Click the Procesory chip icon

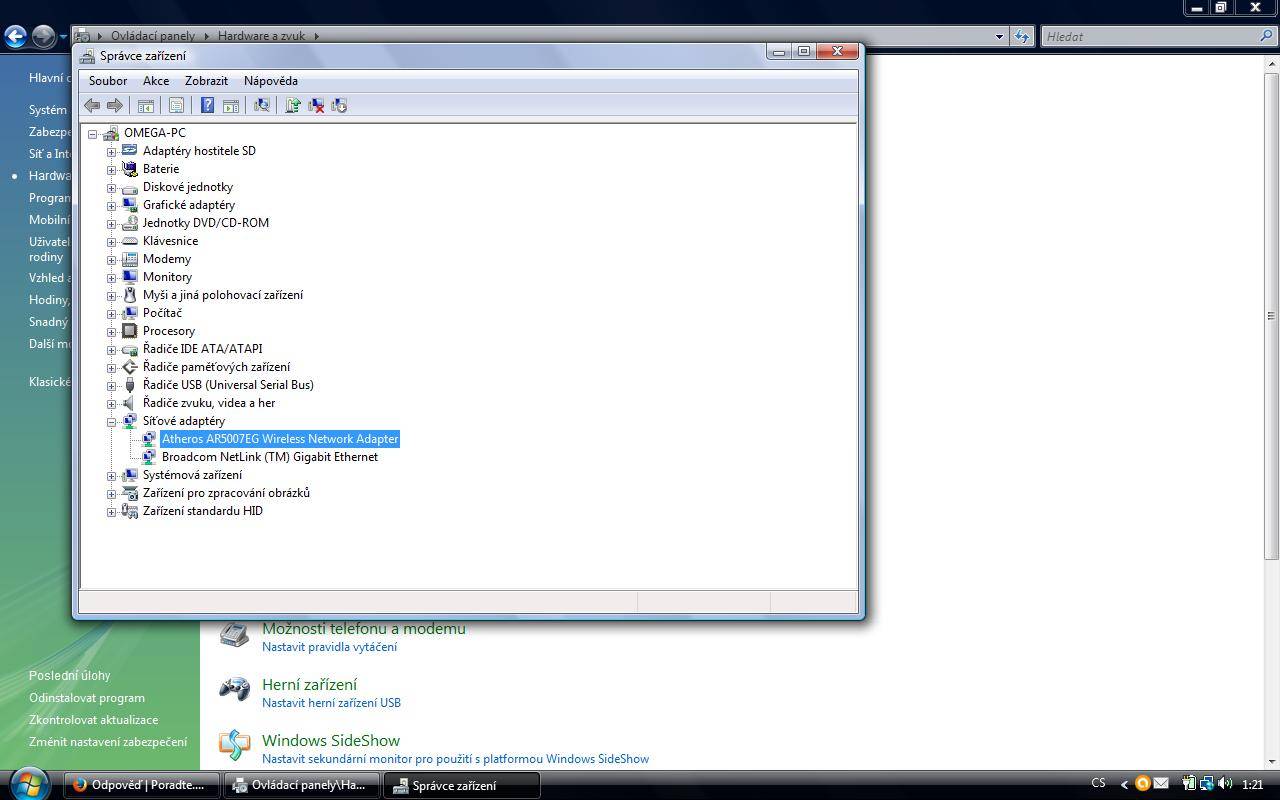[x=129, y=331]
